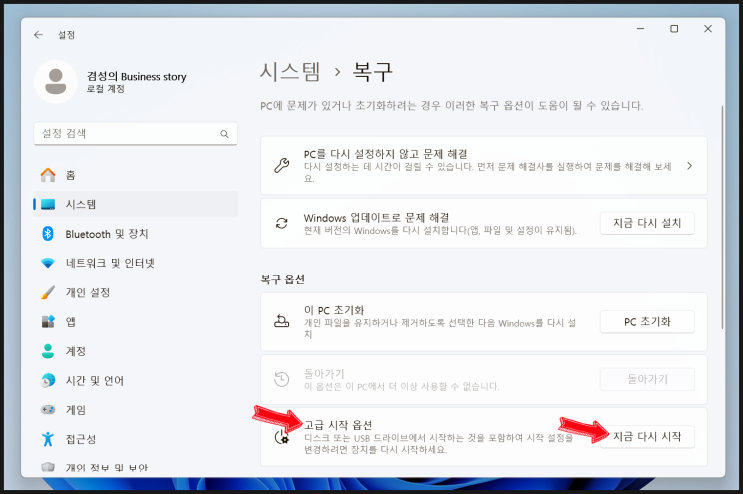743x494 pixels.
Task: Expand PC를 다시 설정하지 않고 문제 해결 chevron
Action: [x=689, y=165]
